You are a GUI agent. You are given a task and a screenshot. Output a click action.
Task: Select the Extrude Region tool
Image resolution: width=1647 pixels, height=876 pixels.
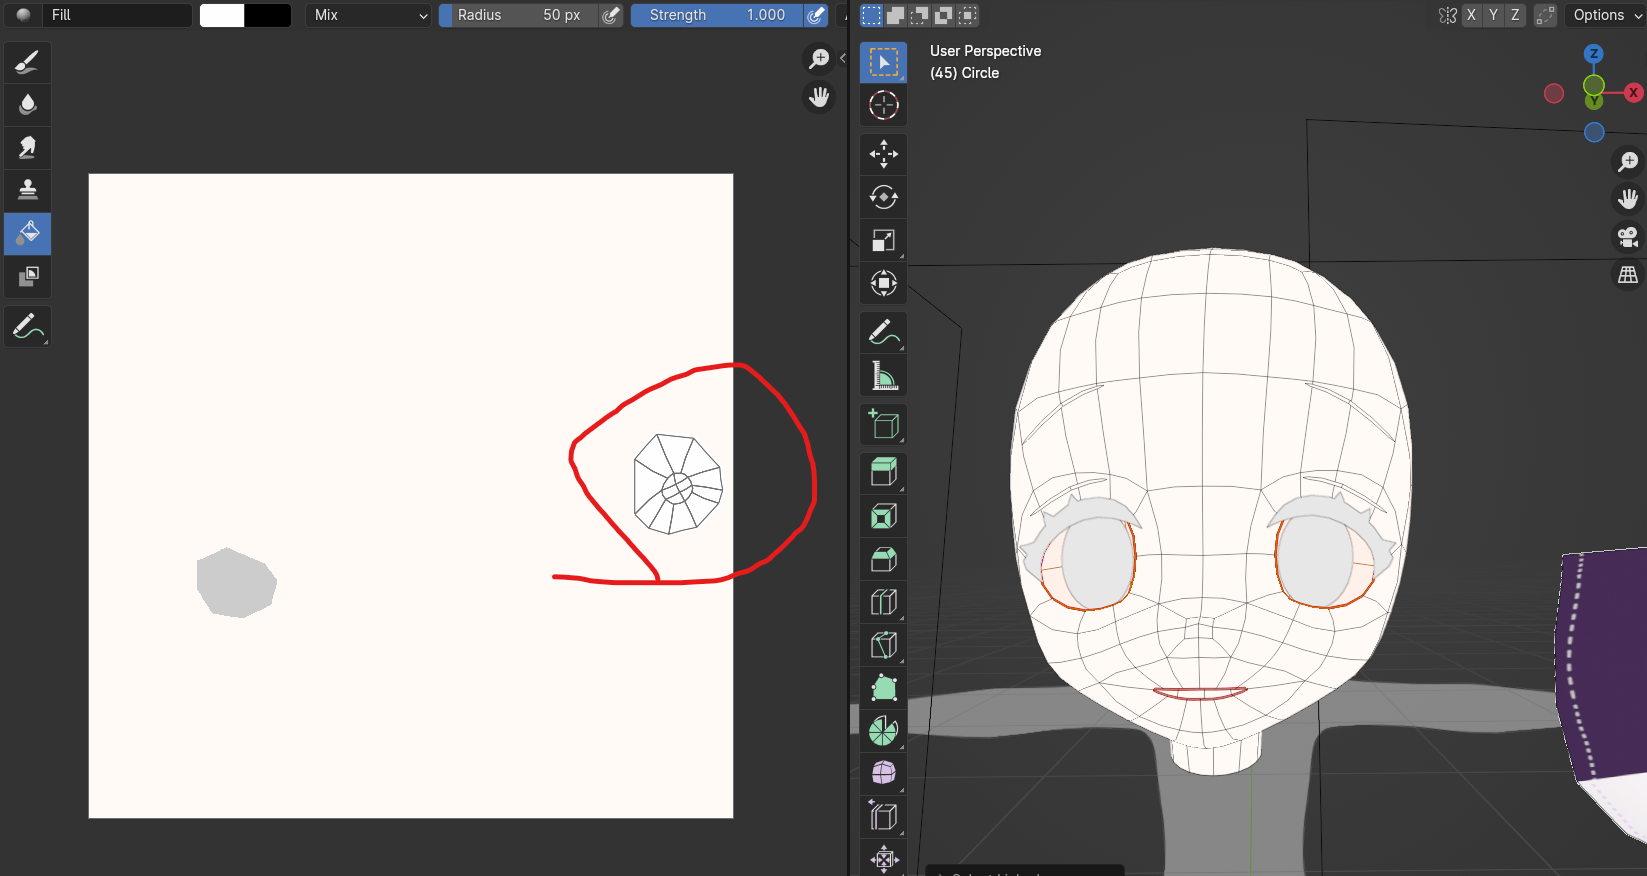tap(884, 473)
